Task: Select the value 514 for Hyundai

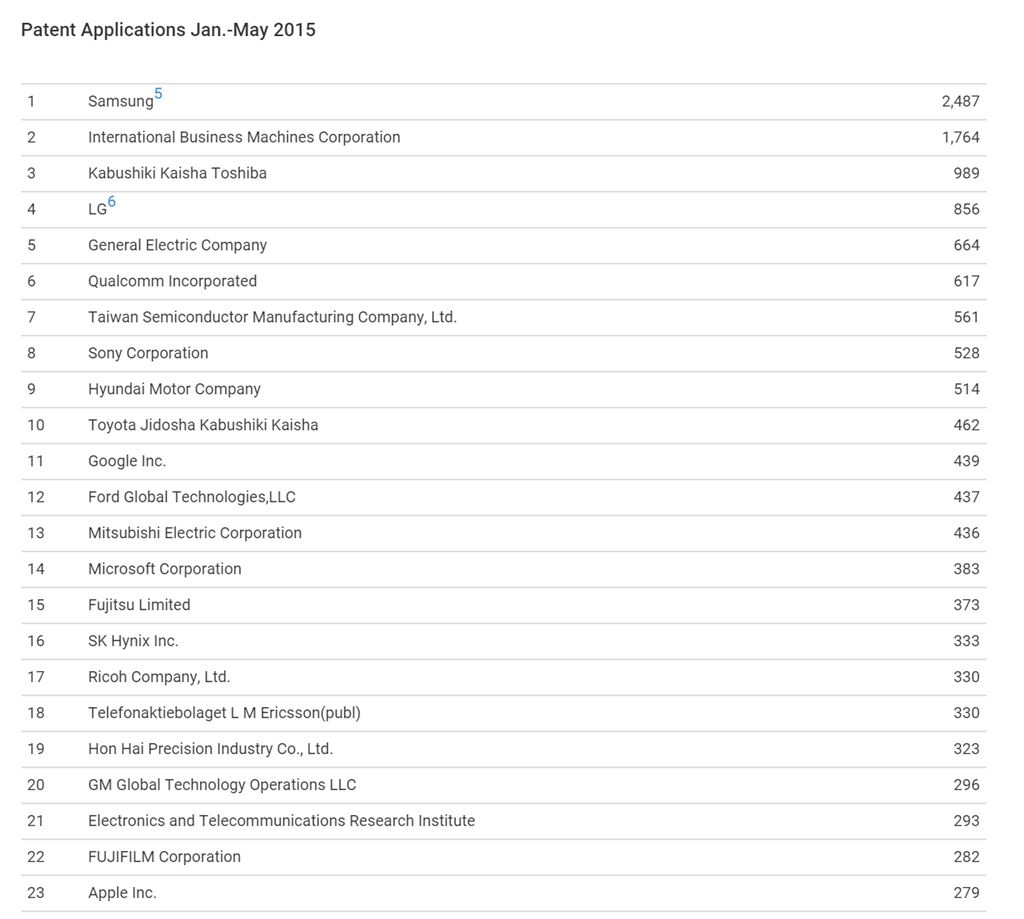Action: click(x=967, y=389)
